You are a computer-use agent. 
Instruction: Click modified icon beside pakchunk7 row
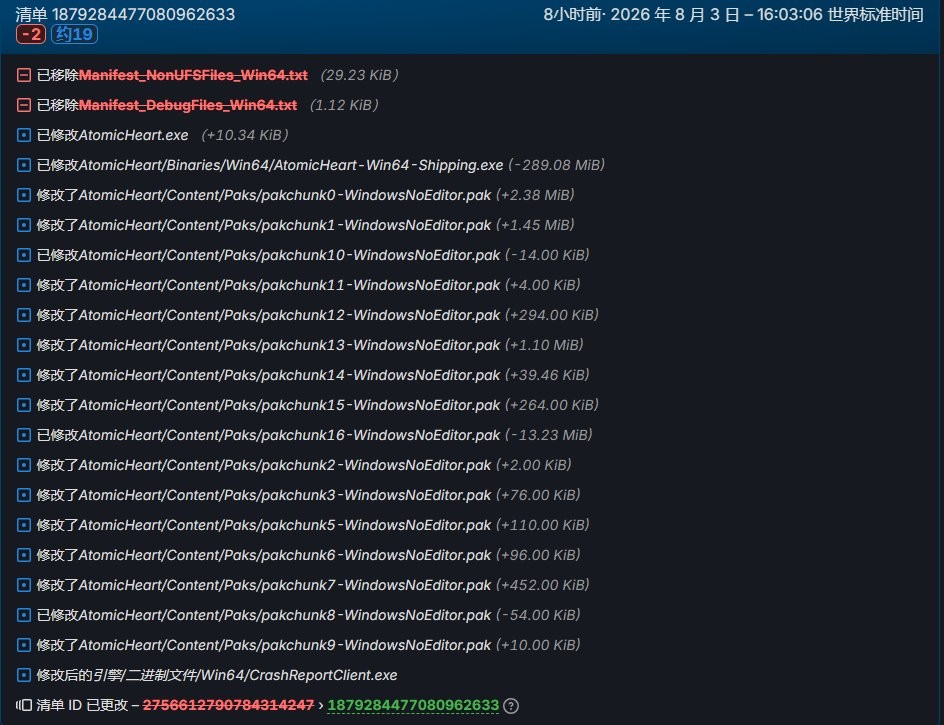coord(23,585)
